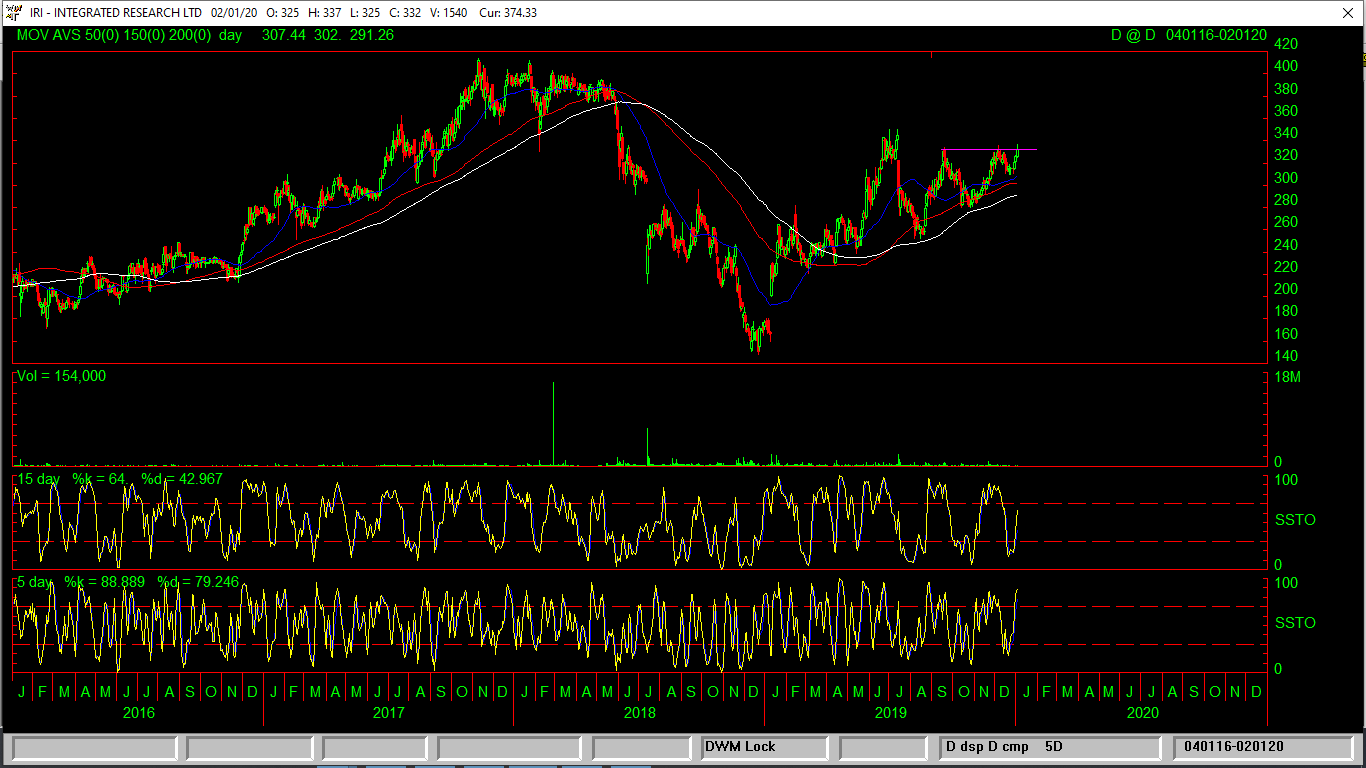Click the SSTO label of the 5 day panel
Image resolution: width=1366 pixels, height=768 pixels.
[1295, 623]
